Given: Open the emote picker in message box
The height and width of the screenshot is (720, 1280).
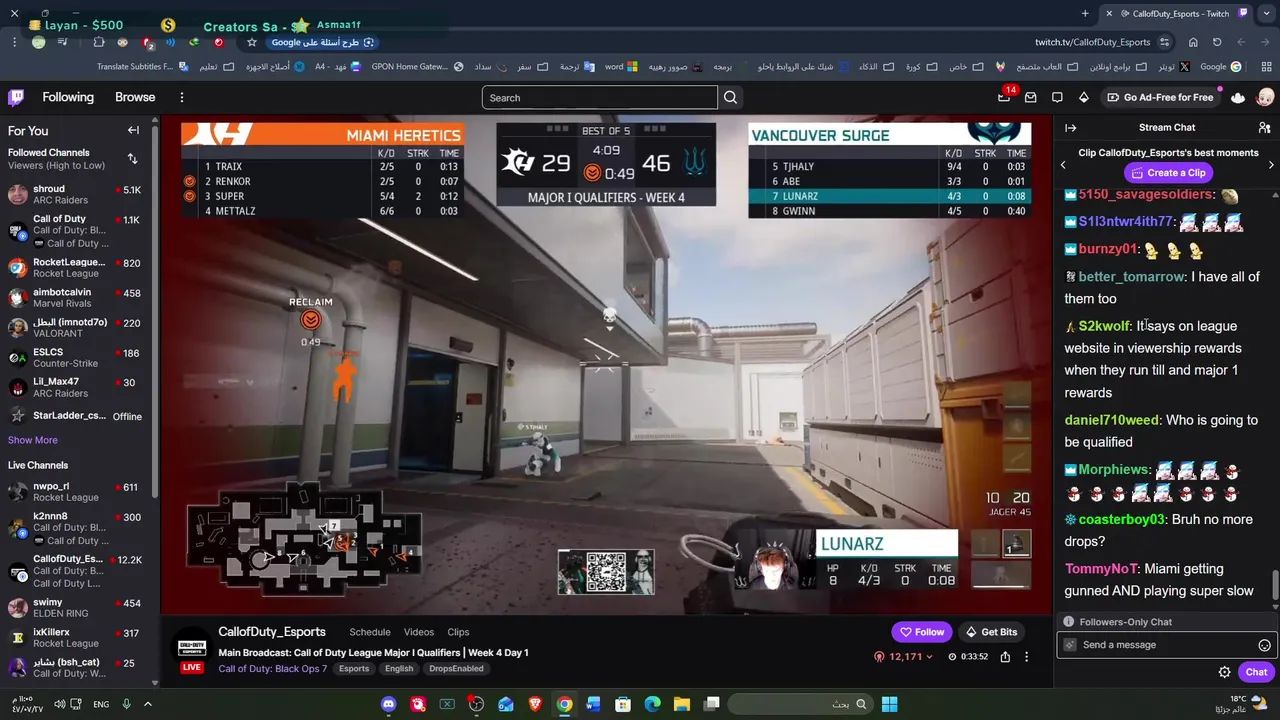Looking at the screenshot, I should pyautogui.click(x=1264, y=645).
